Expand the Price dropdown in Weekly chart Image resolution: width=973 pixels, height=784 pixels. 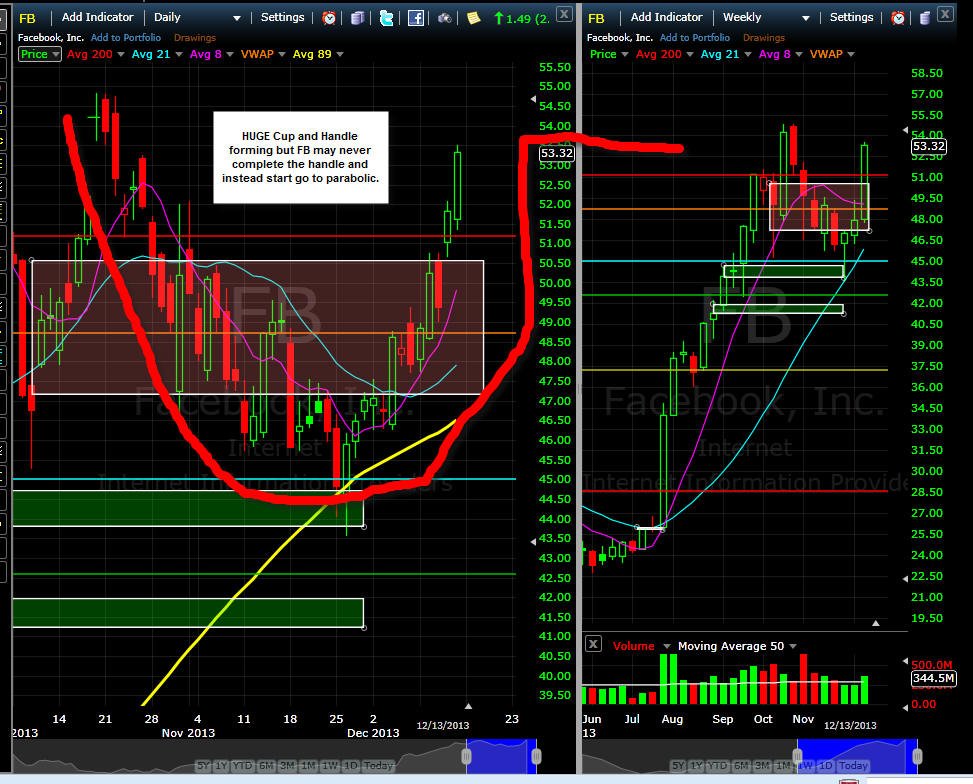pyautogui.click(x=624, y=55)
